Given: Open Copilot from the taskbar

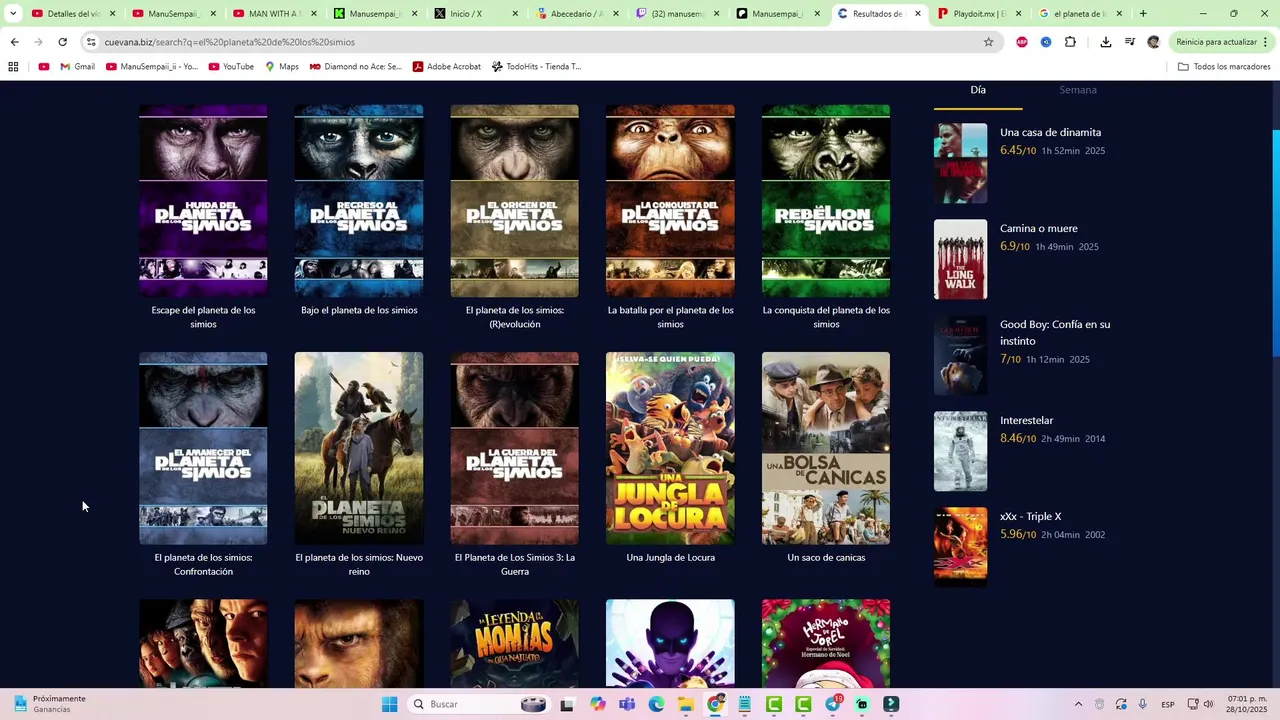Looking at the screenshot, I should coord(598,704).
